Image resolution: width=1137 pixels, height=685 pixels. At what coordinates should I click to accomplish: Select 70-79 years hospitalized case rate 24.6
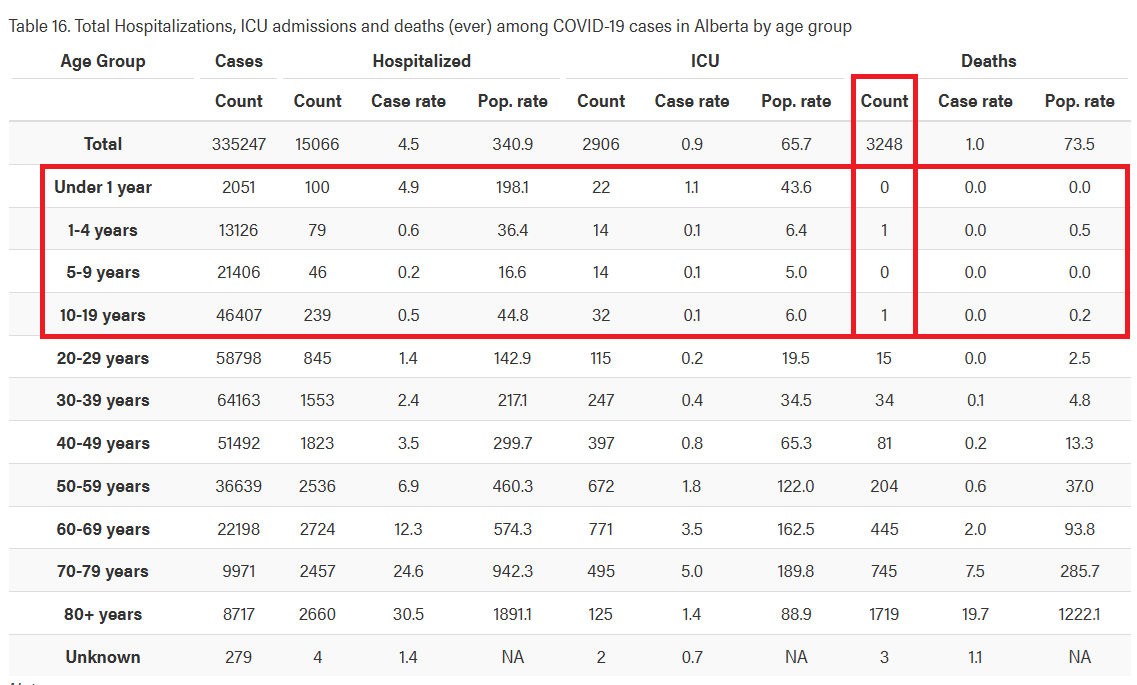click(x=408, y=571)
